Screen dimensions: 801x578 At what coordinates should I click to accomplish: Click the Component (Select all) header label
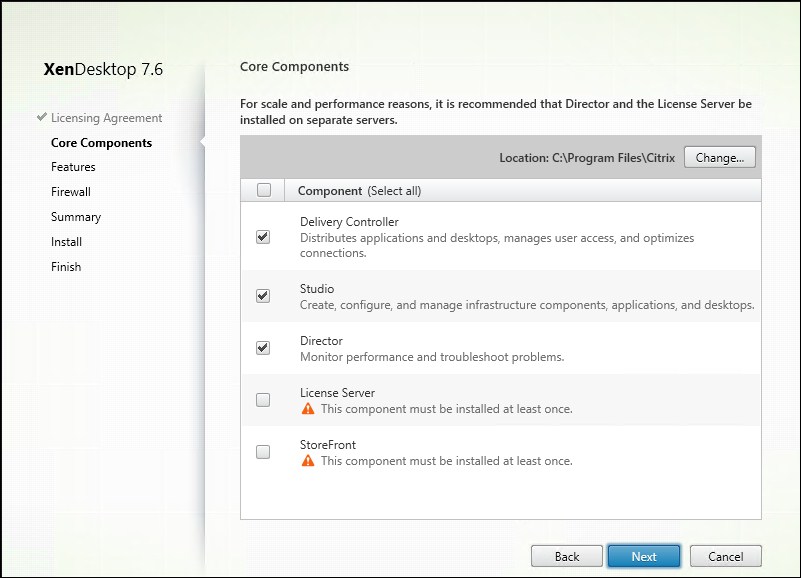[360, 191]
